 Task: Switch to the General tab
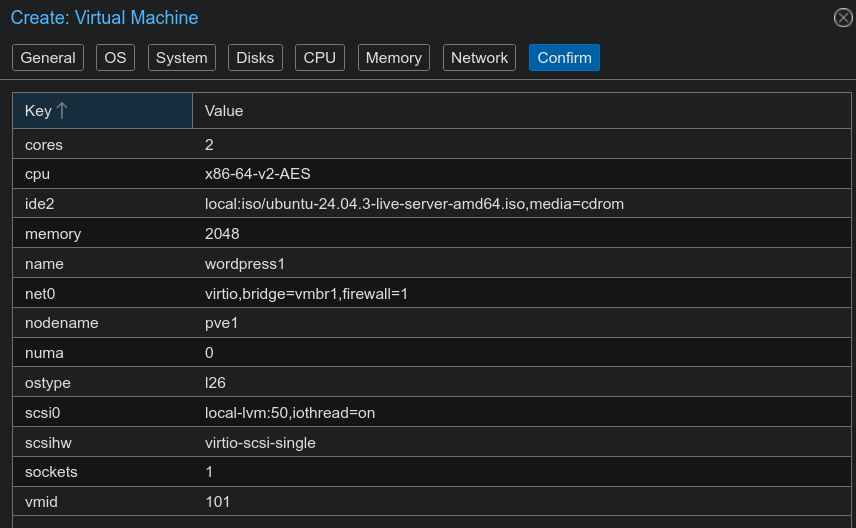(48, 58)
